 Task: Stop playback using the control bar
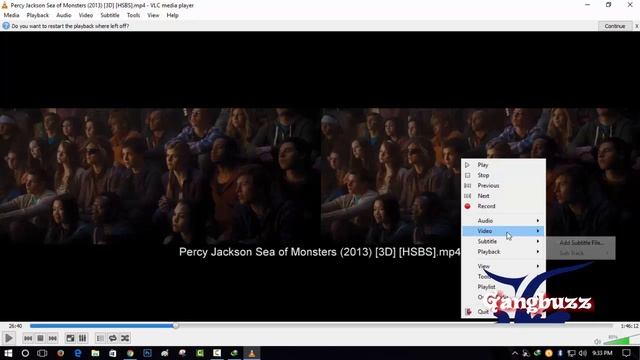[x=40, y=338]
